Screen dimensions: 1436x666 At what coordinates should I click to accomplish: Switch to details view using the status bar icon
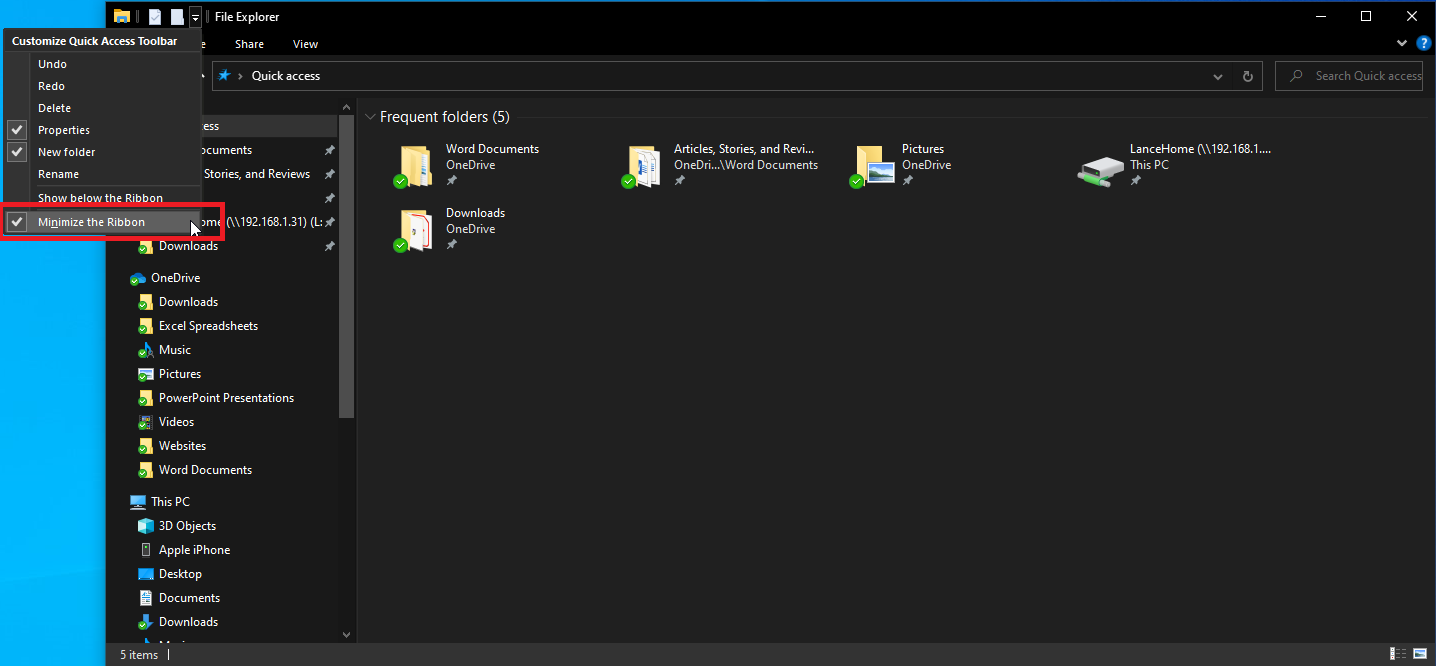click(1397, 654)
